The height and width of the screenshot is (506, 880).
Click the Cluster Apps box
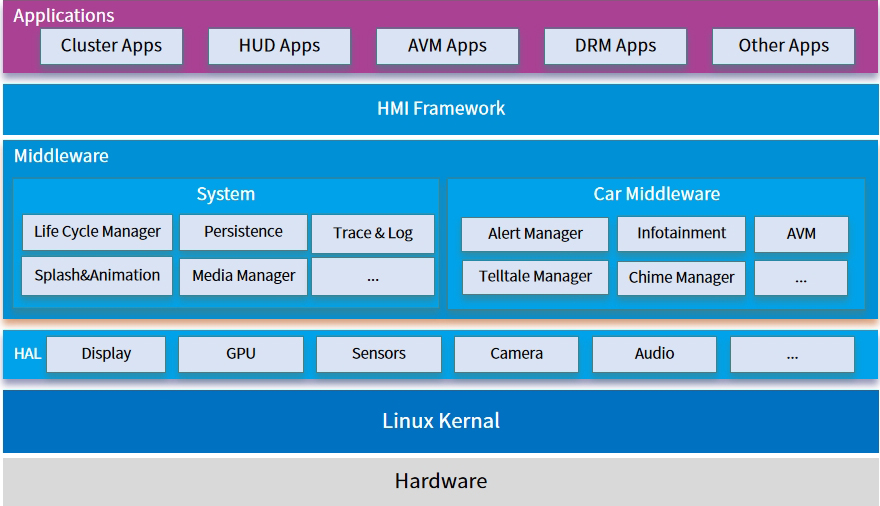point(111,46)
